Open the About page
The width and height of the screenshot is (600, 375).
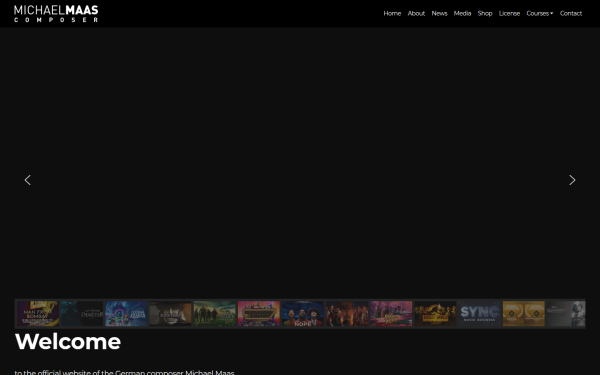[x=416, y=13]
